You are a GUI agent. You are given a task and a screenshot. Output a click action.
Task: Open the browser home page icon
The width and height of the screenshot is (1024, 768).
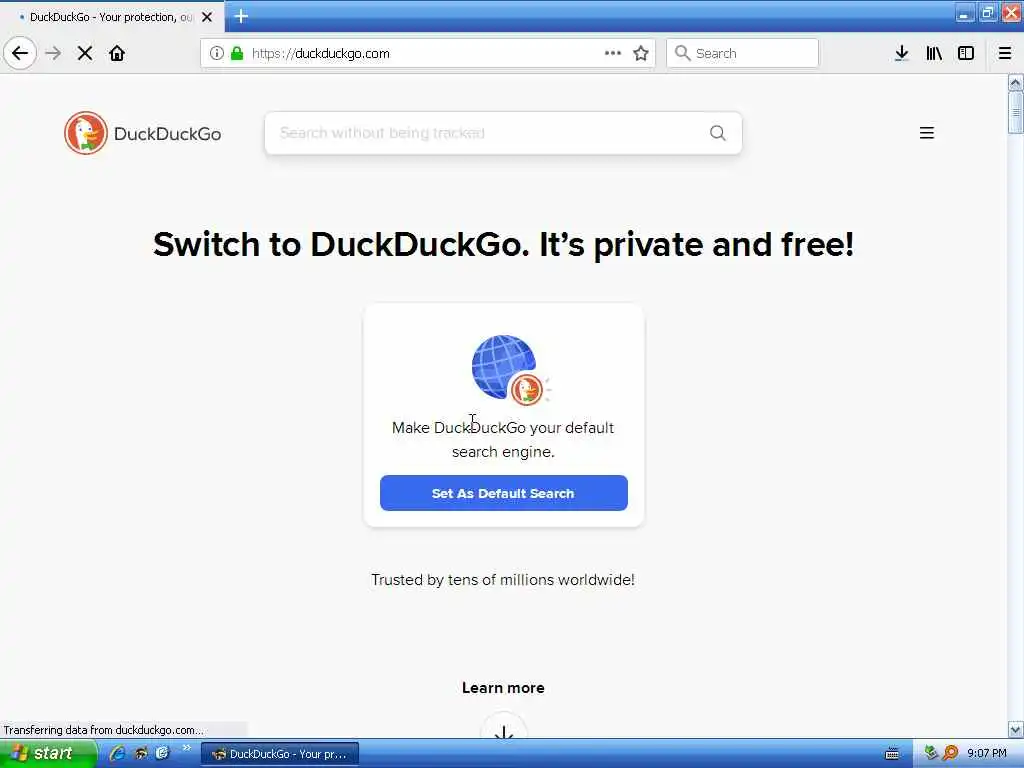[x=117, y=53]
